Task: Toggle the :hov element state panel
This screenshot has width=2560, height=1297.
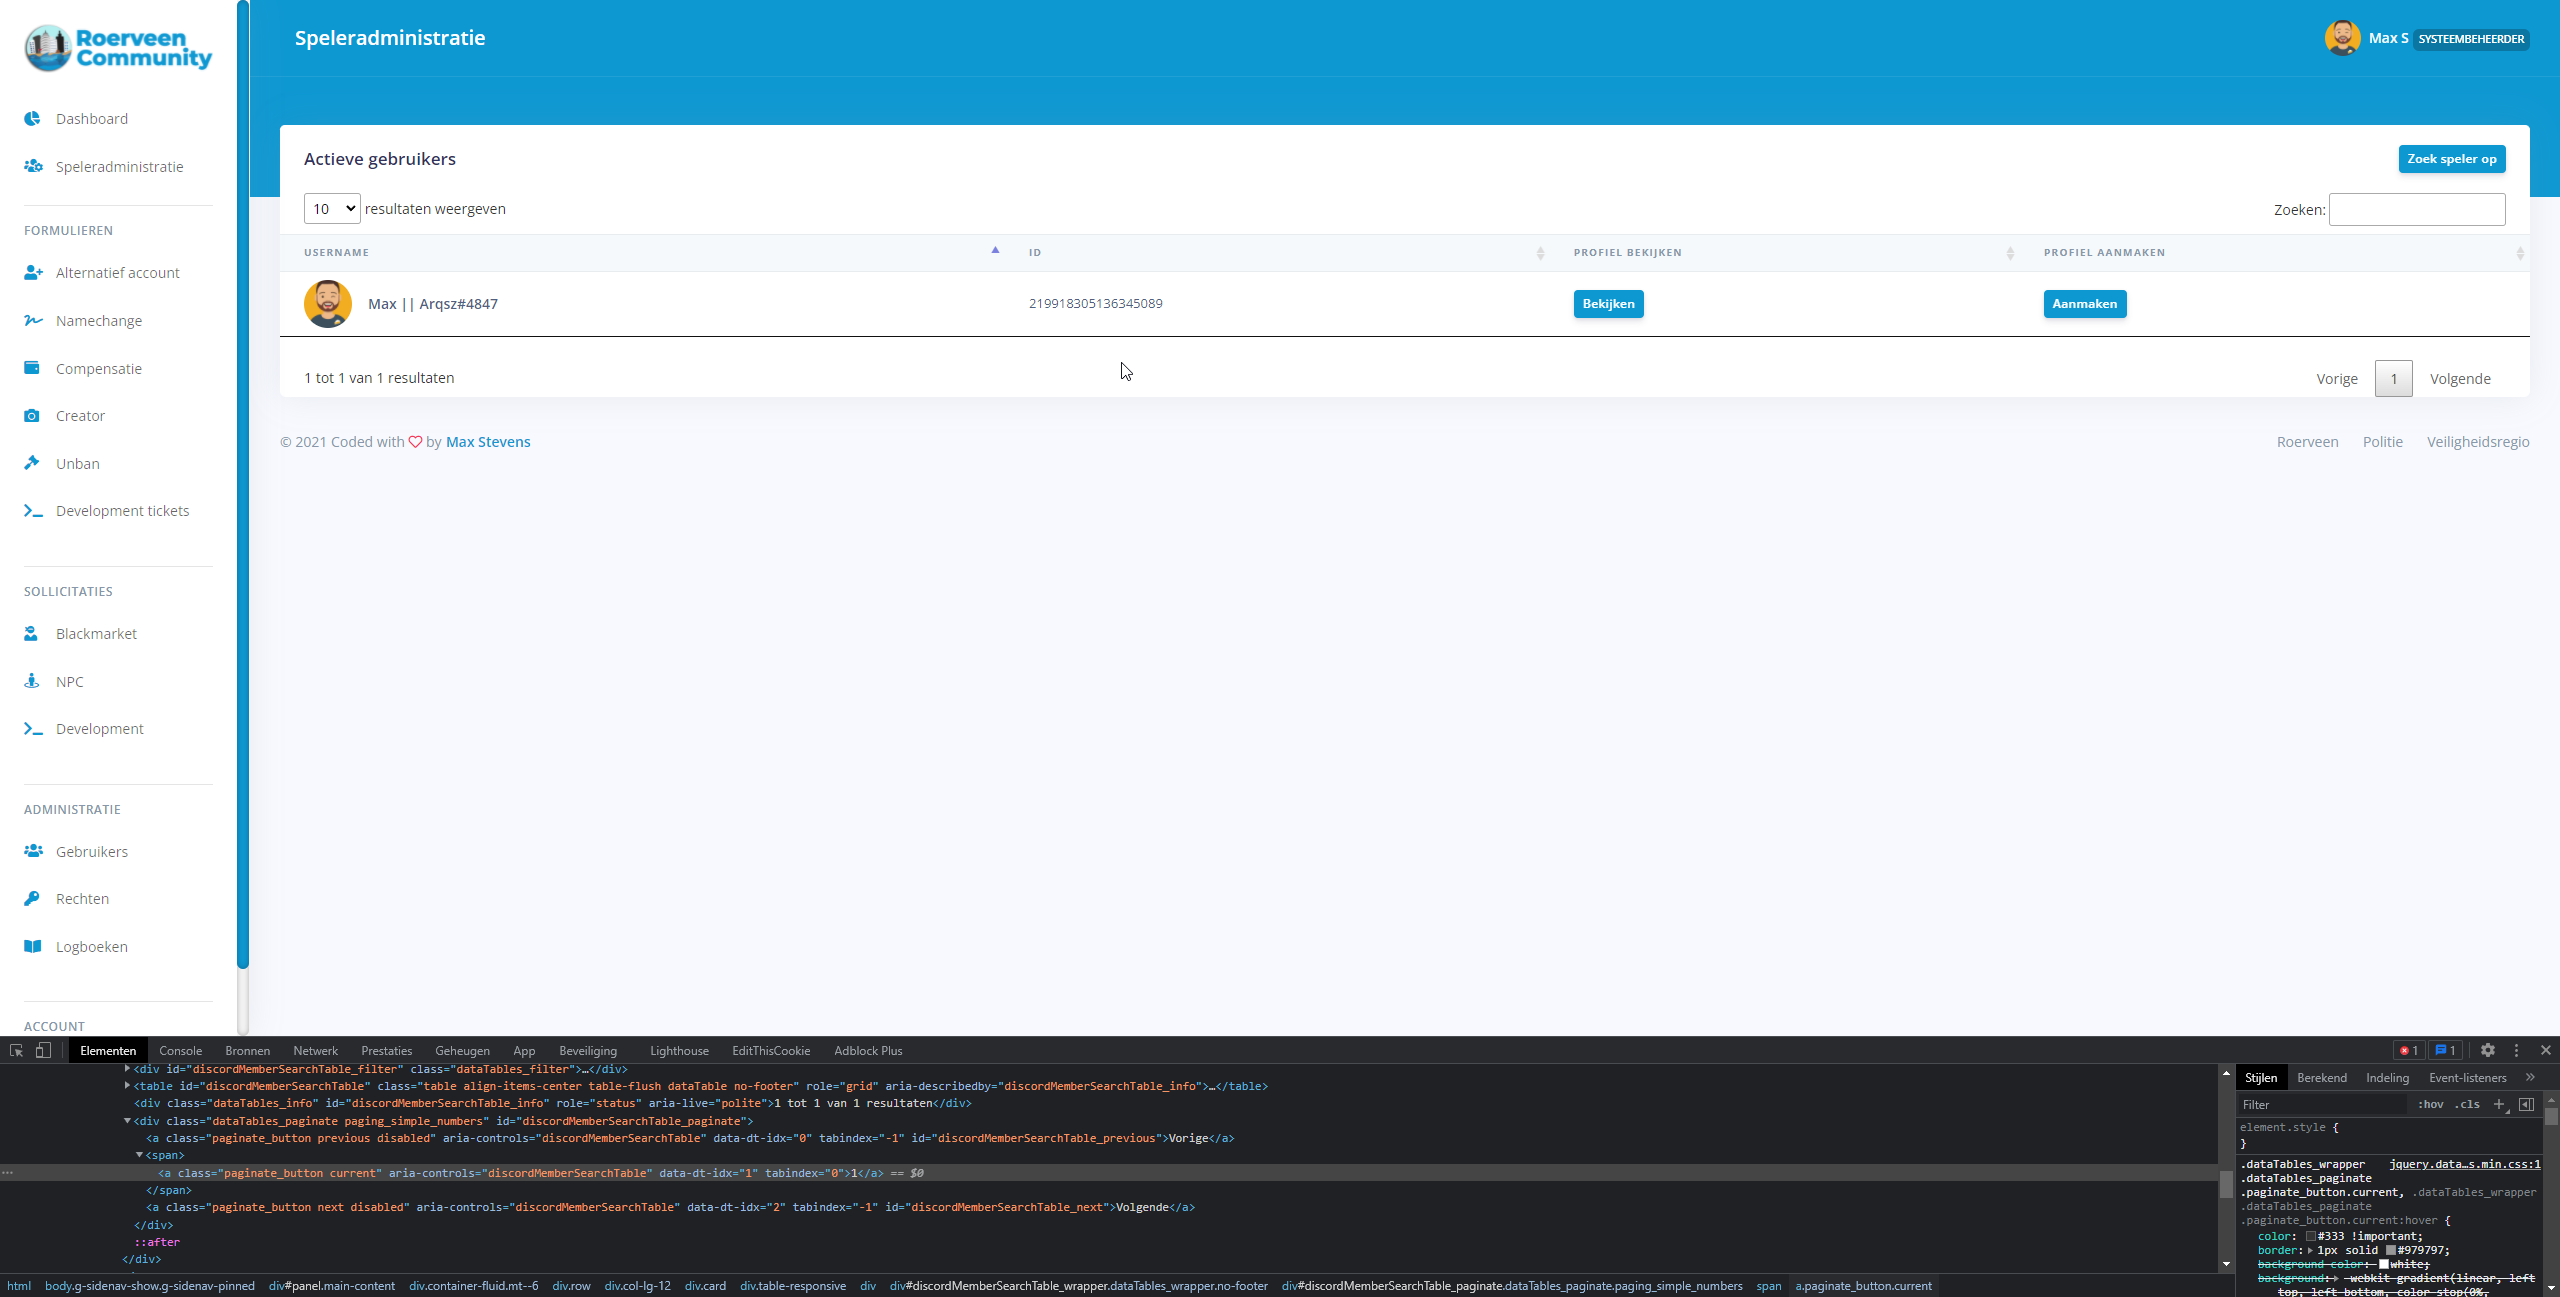Action: pos(2430,1104)
